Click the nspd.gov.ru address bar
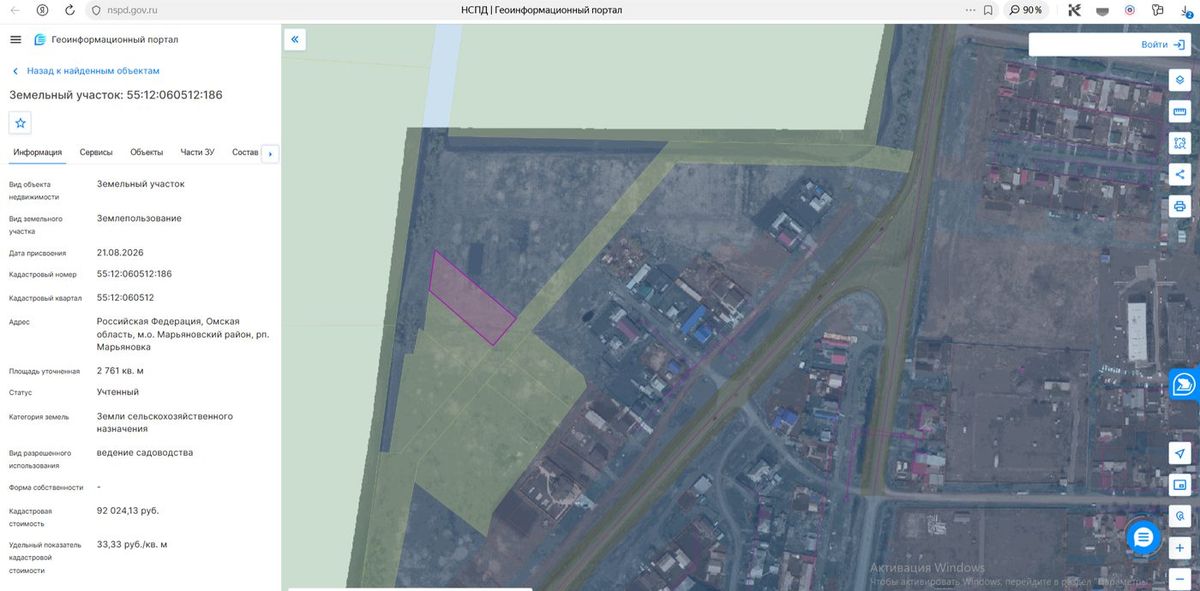This screenshot has height=591, width=1200. click(132, 10)
